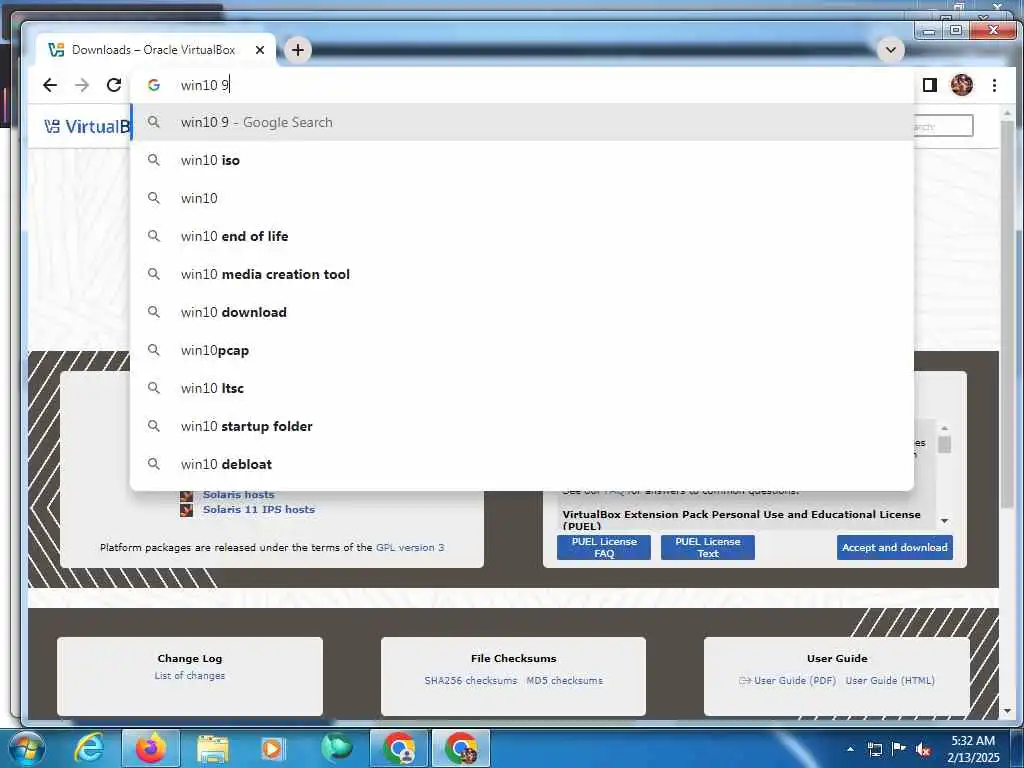The width and height of the screenshot is (1024, 768).
Task: Click the icon next to Solaris 11 IPS hosts
Action: (x=187, y=509)
